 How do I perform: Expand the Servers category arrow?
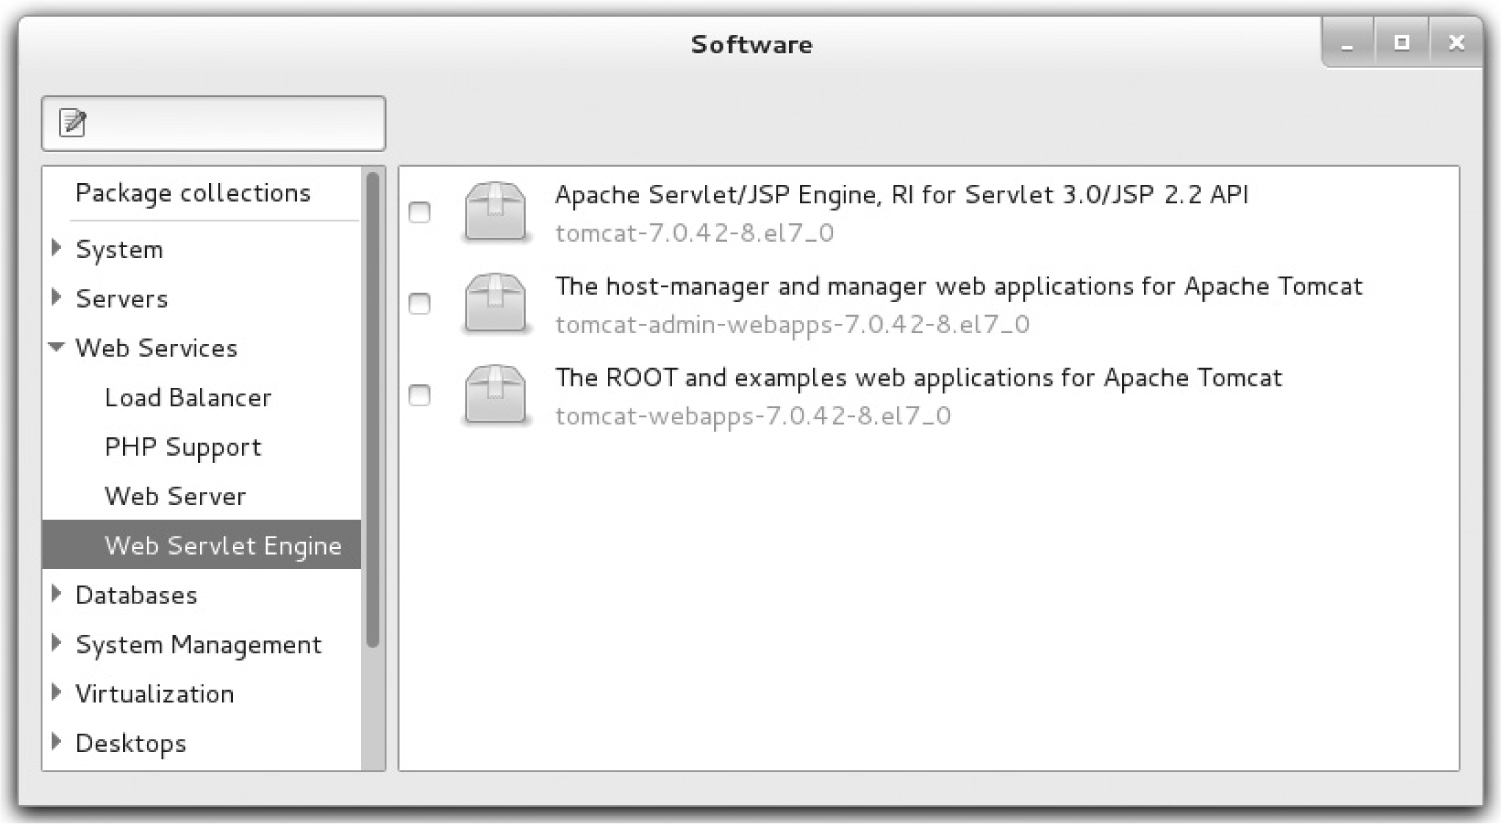click(57, 297)
